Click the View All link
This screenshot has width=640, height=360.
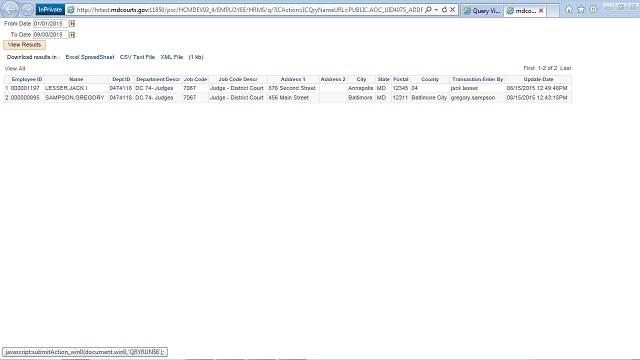tap(15, 69)
